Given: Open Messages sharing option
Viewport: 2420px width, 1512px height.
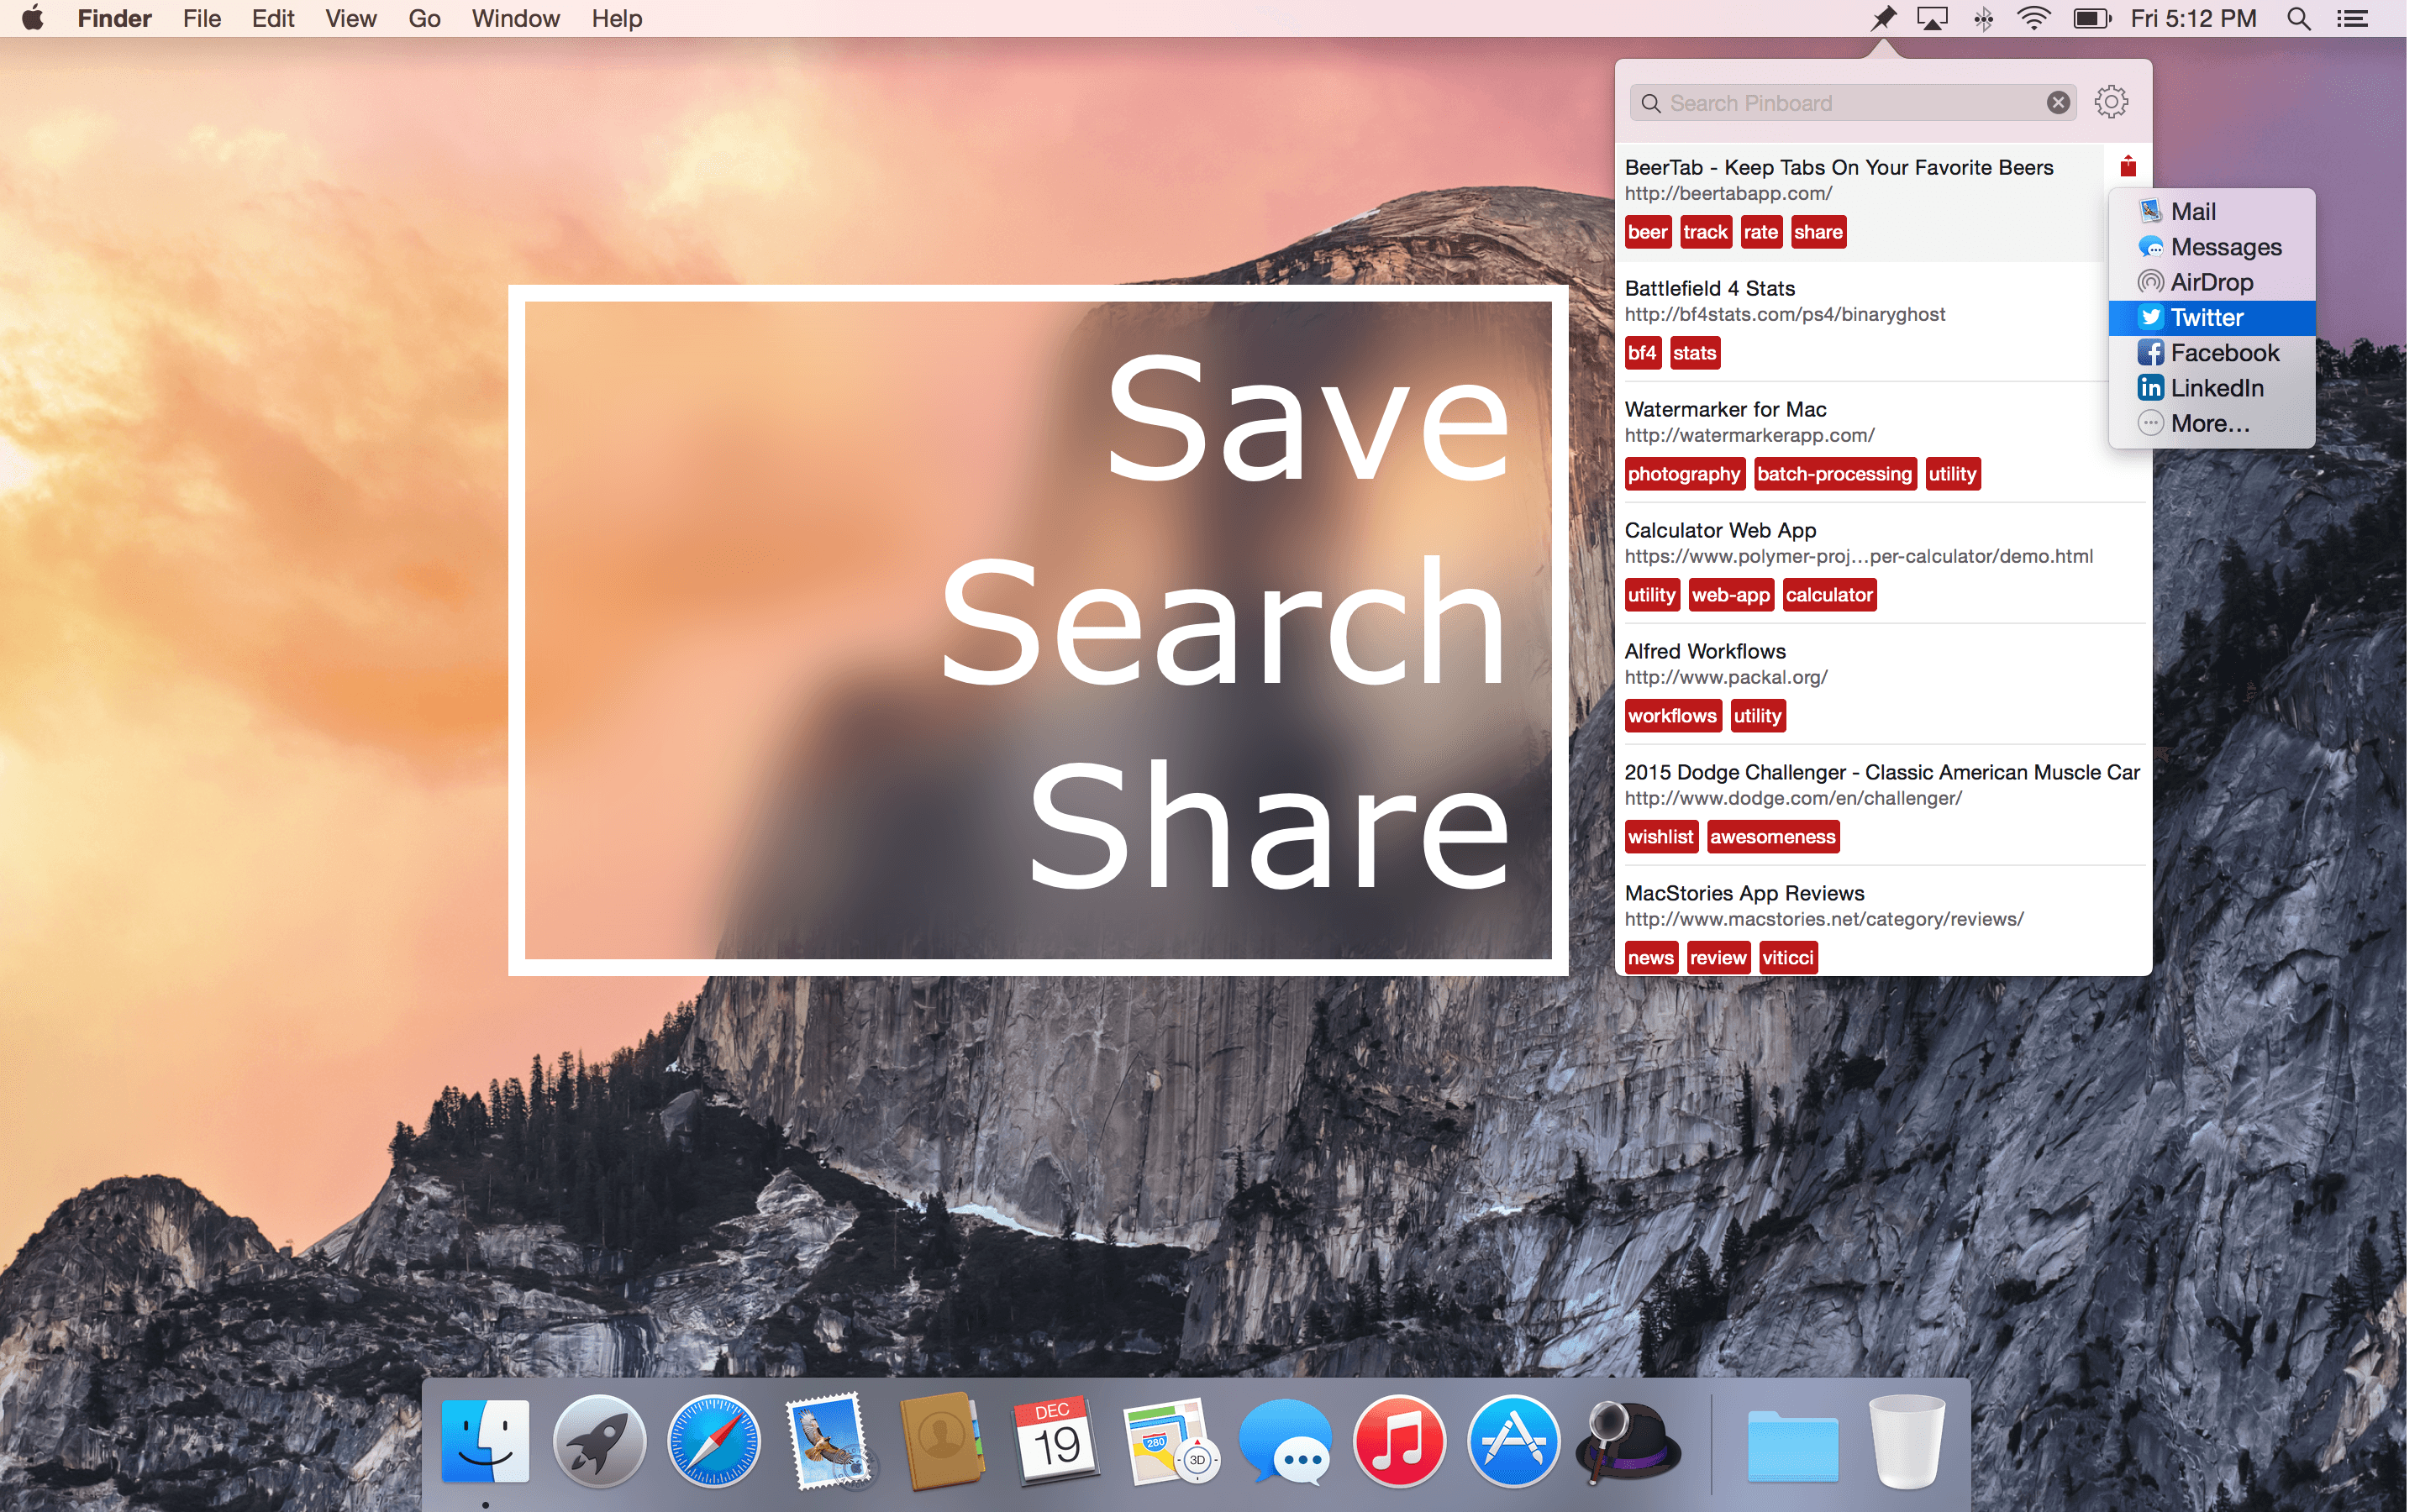Looking at the screenshot, I should pos(2225,245).
